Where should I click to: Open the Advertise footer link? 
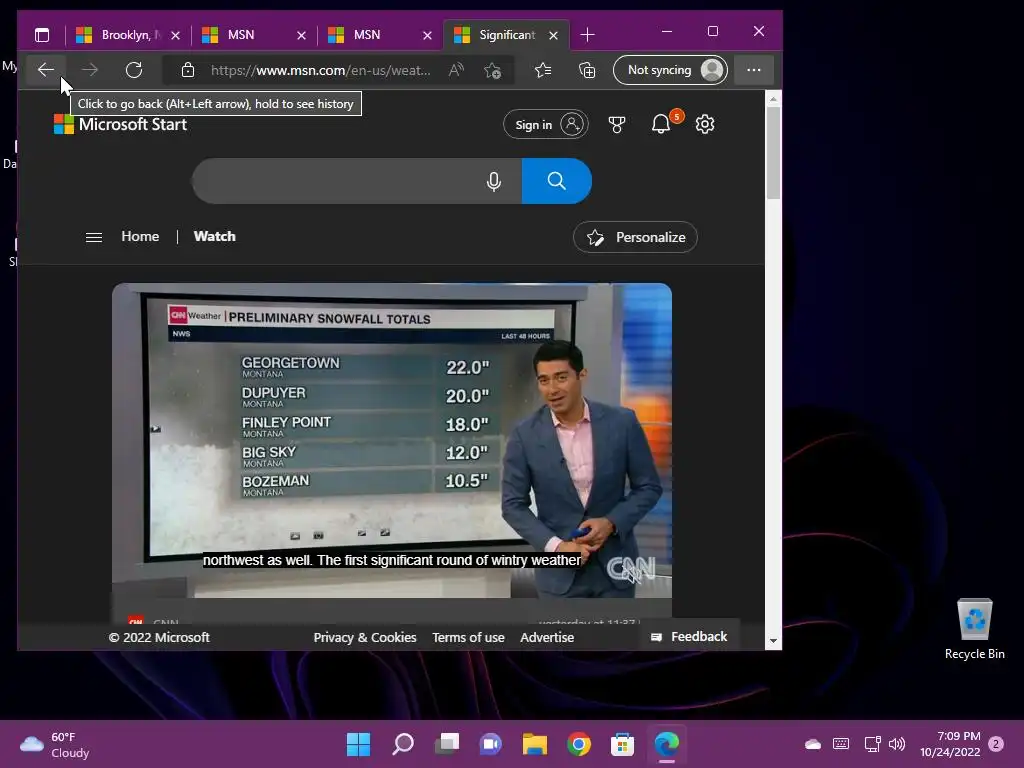(547, 637)
